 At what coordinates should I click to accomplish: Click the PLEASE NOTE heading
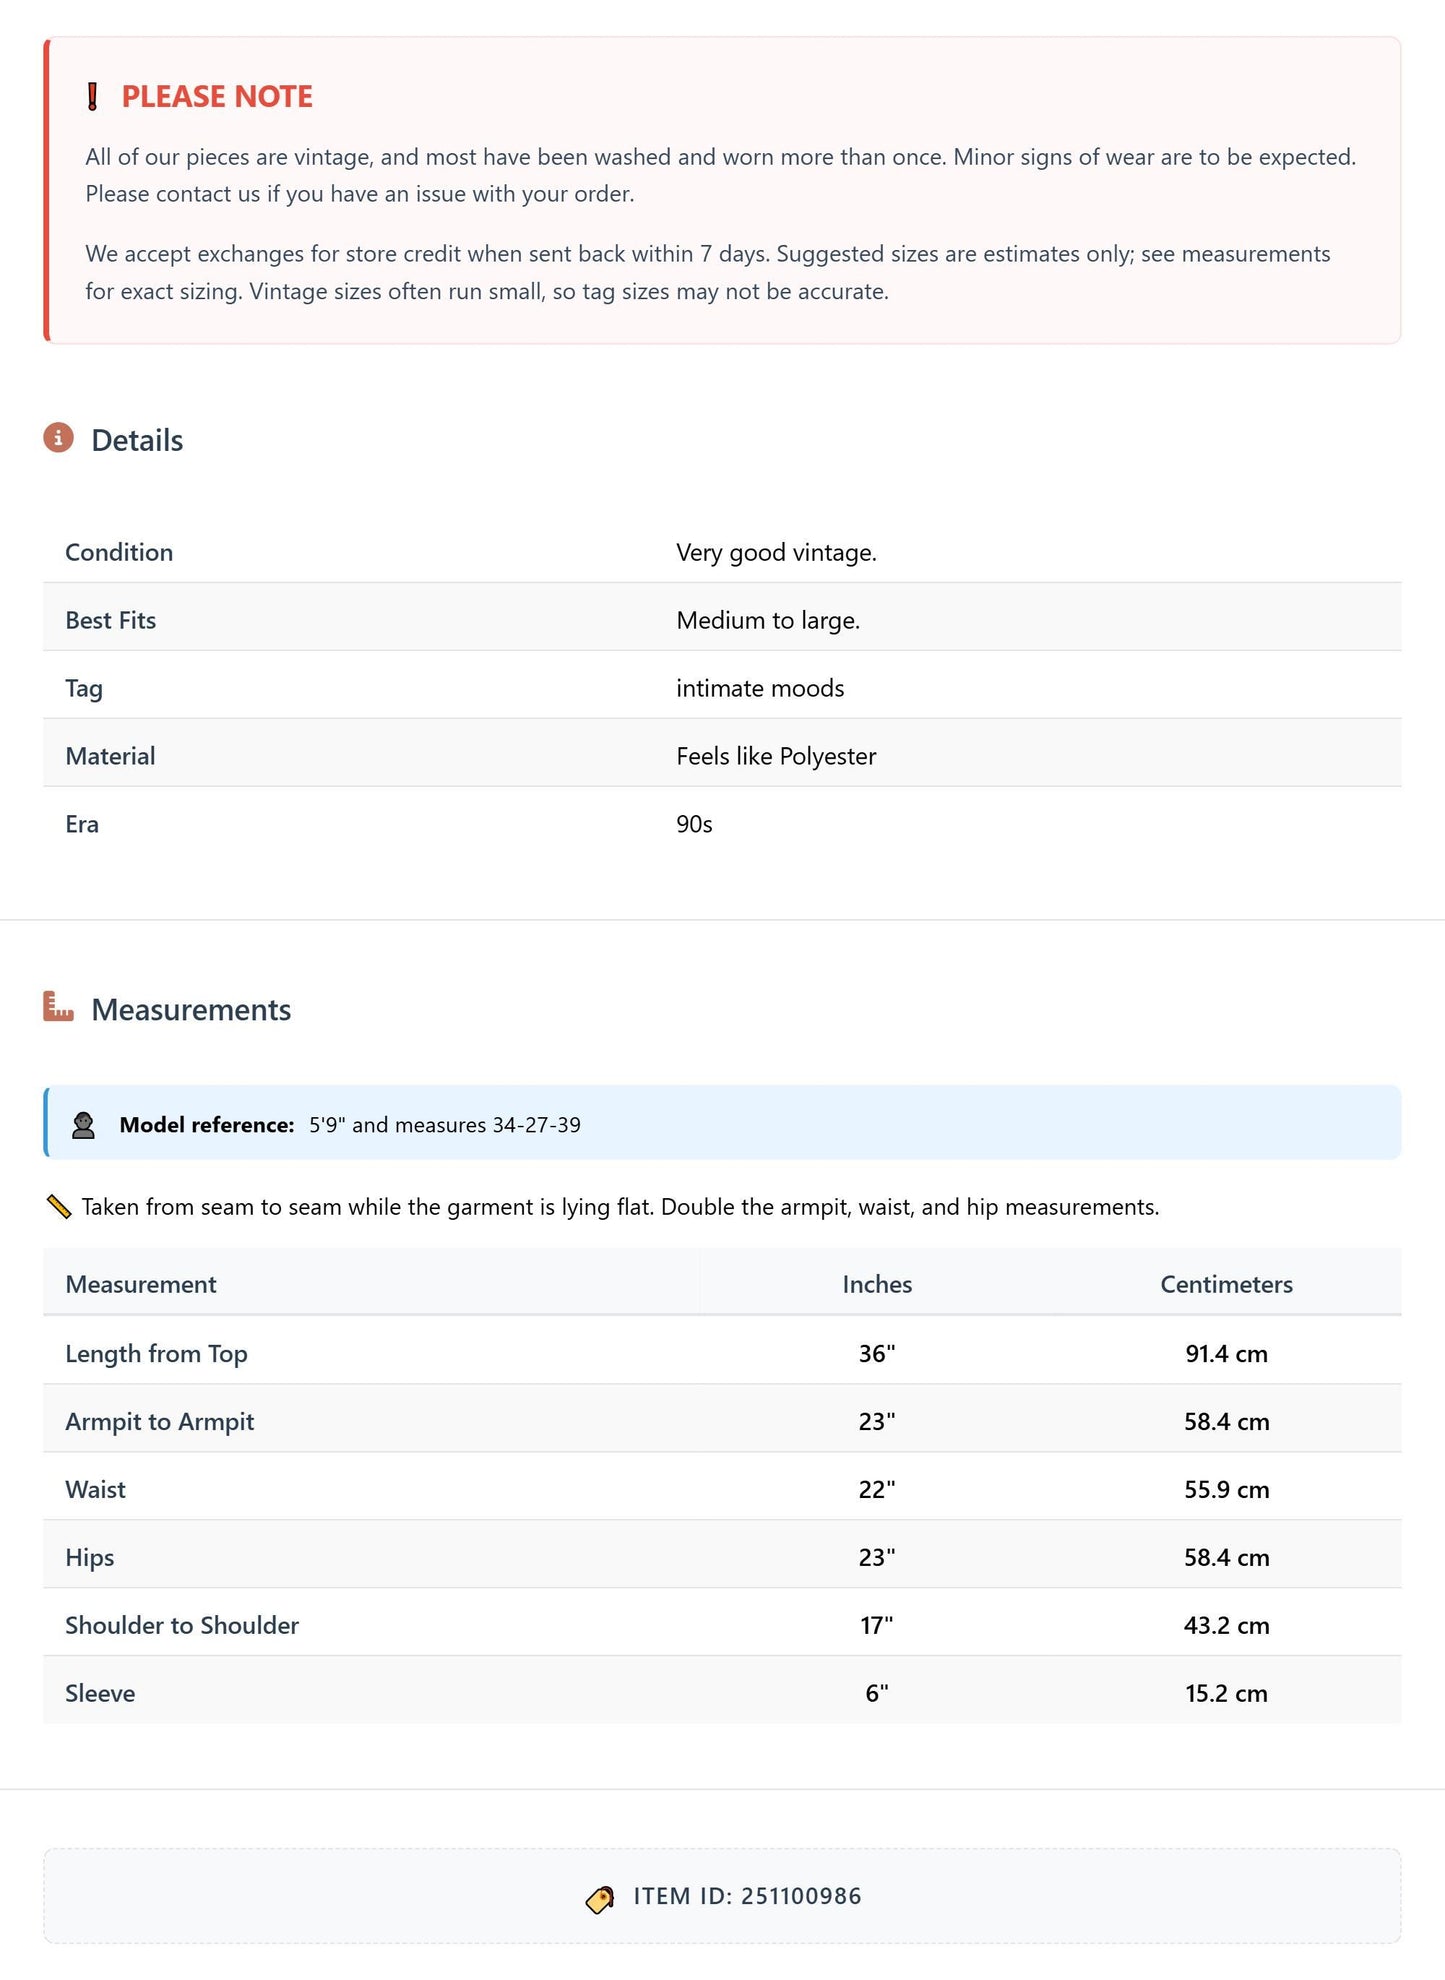click(217, 97)
